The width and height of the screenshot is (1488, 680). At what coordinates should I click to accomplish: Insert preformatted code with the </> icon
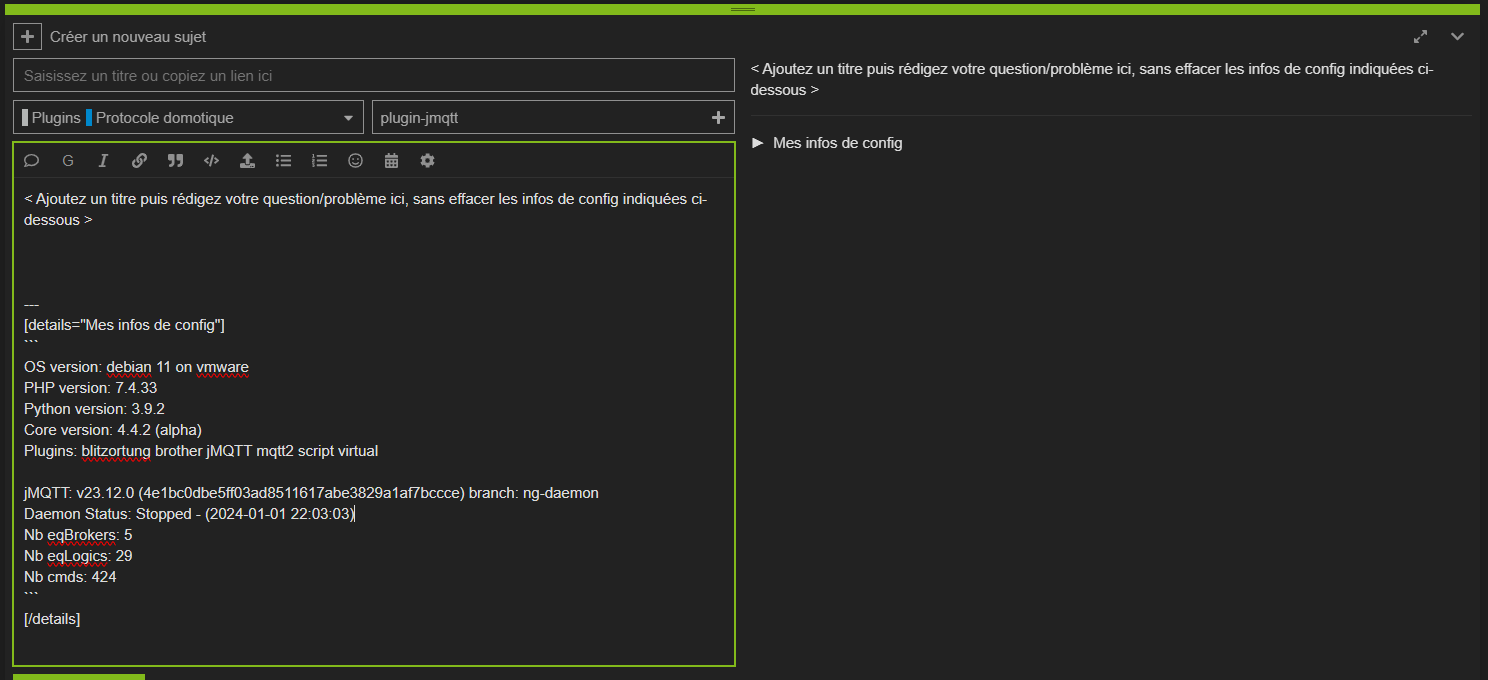tap(211, 161)
